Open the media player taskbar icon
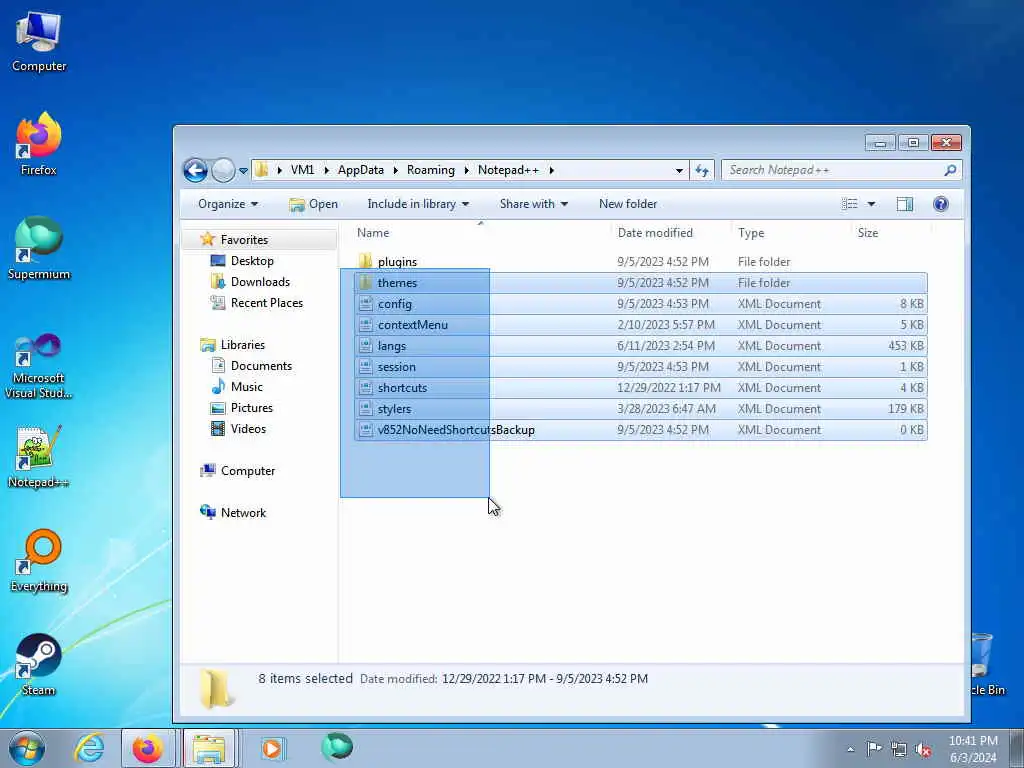 click(272, 748)
